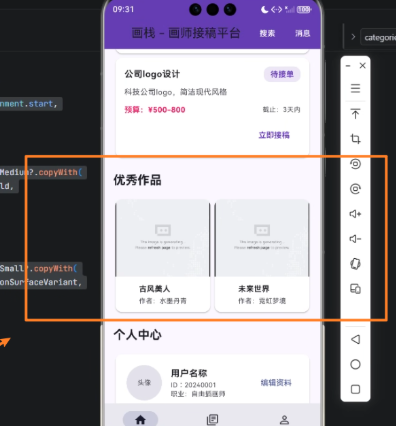
Task: Tap the 立即接稿 link on logo card
Action: click(274, 135)
